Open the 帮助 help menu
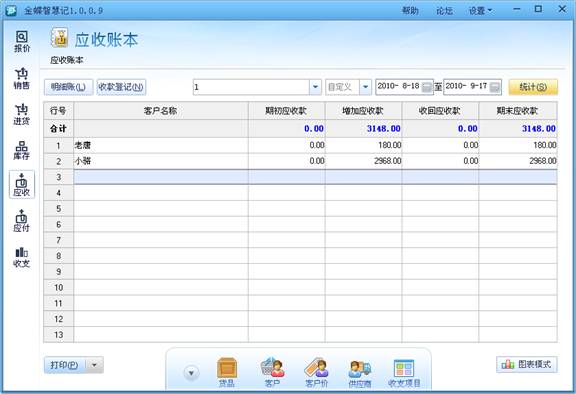Viewport: 576px width, 394px height. (x=410, y=11)
